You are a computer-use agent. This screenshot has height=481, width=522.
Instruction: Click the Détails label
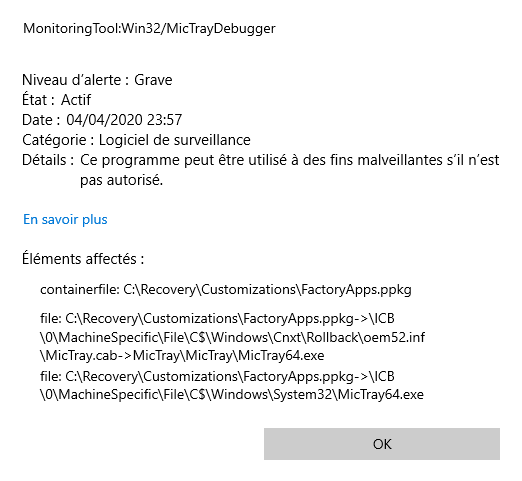[x=48, y=160]
